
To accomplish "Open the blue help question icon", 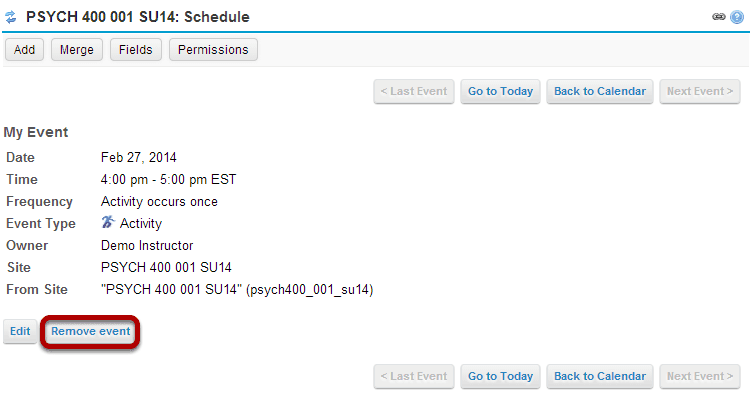I will 737,17.
